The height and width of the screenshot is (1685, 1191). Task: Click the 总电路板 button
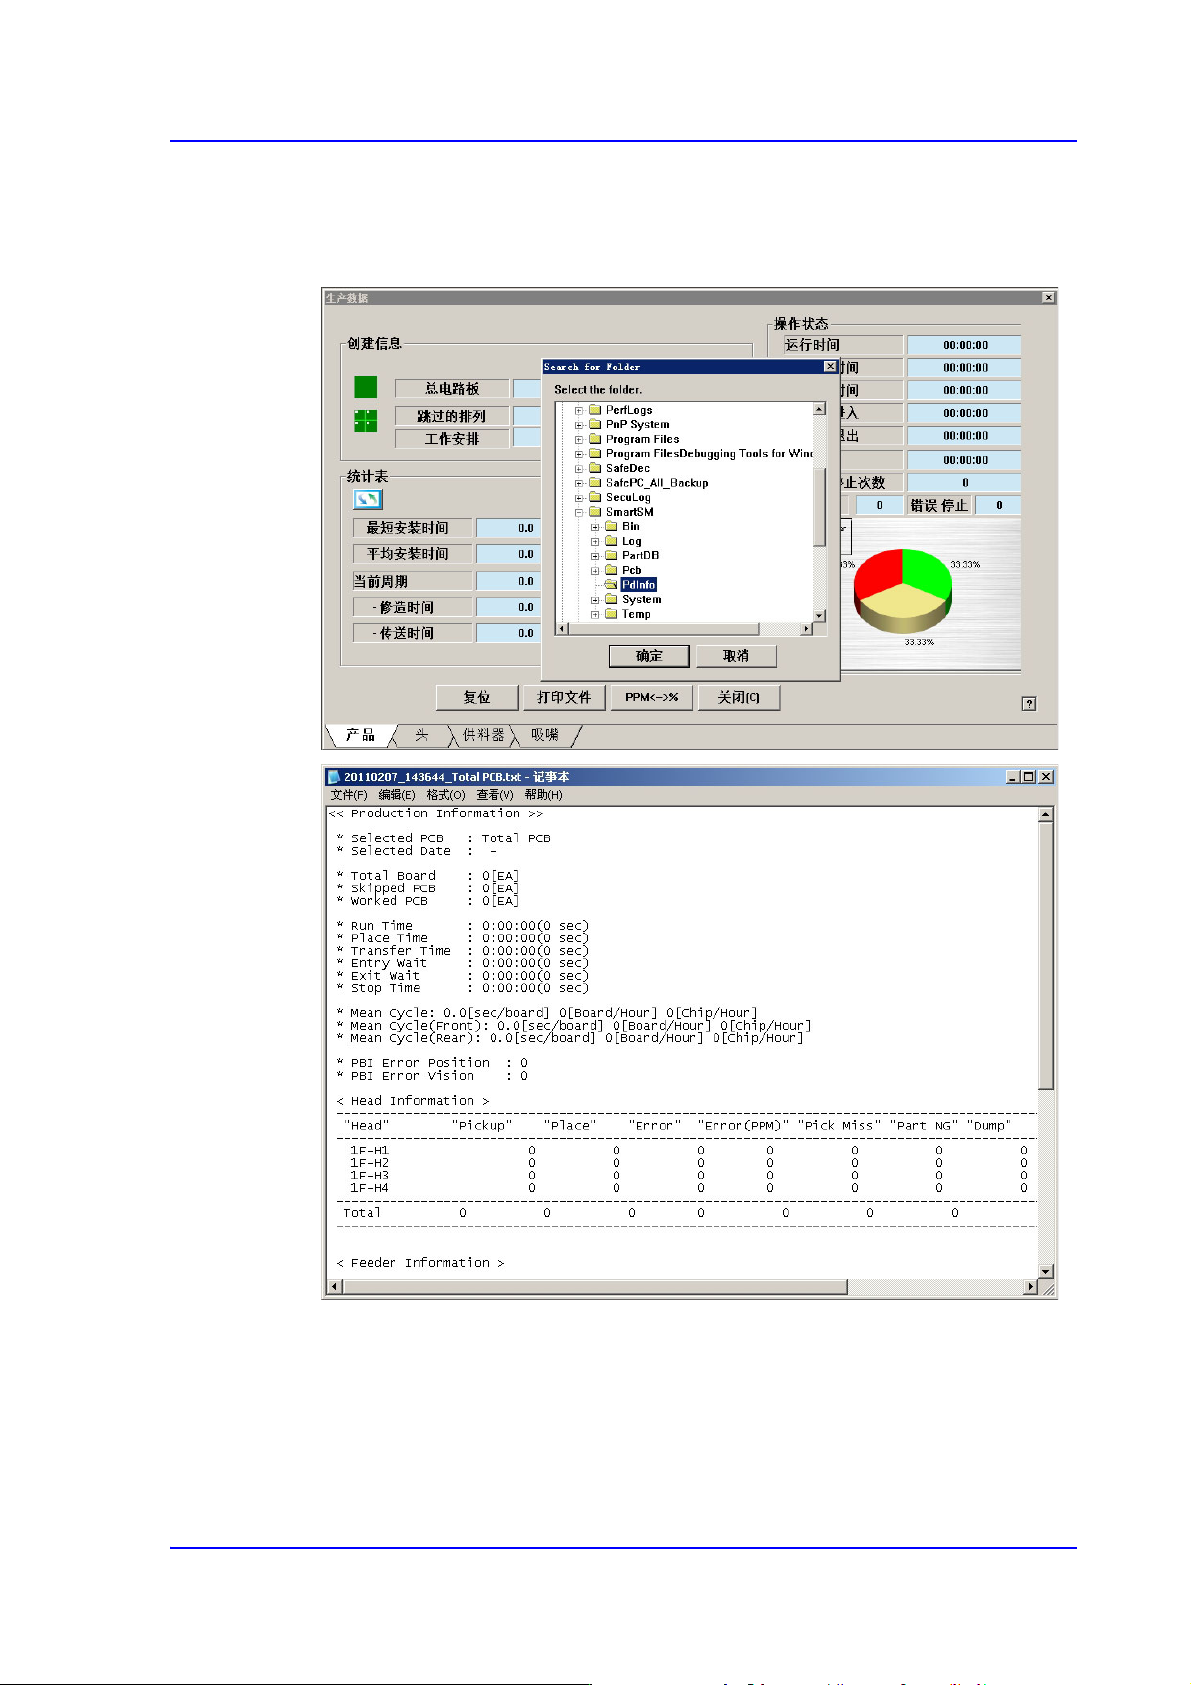(x=452, y=388)
